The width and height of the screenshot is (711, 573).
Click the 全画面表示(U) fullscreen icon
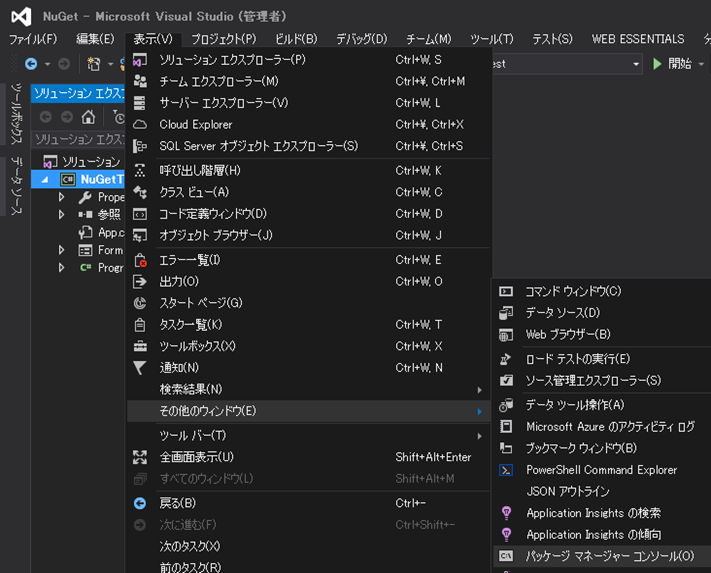click(x=140, y=457)
